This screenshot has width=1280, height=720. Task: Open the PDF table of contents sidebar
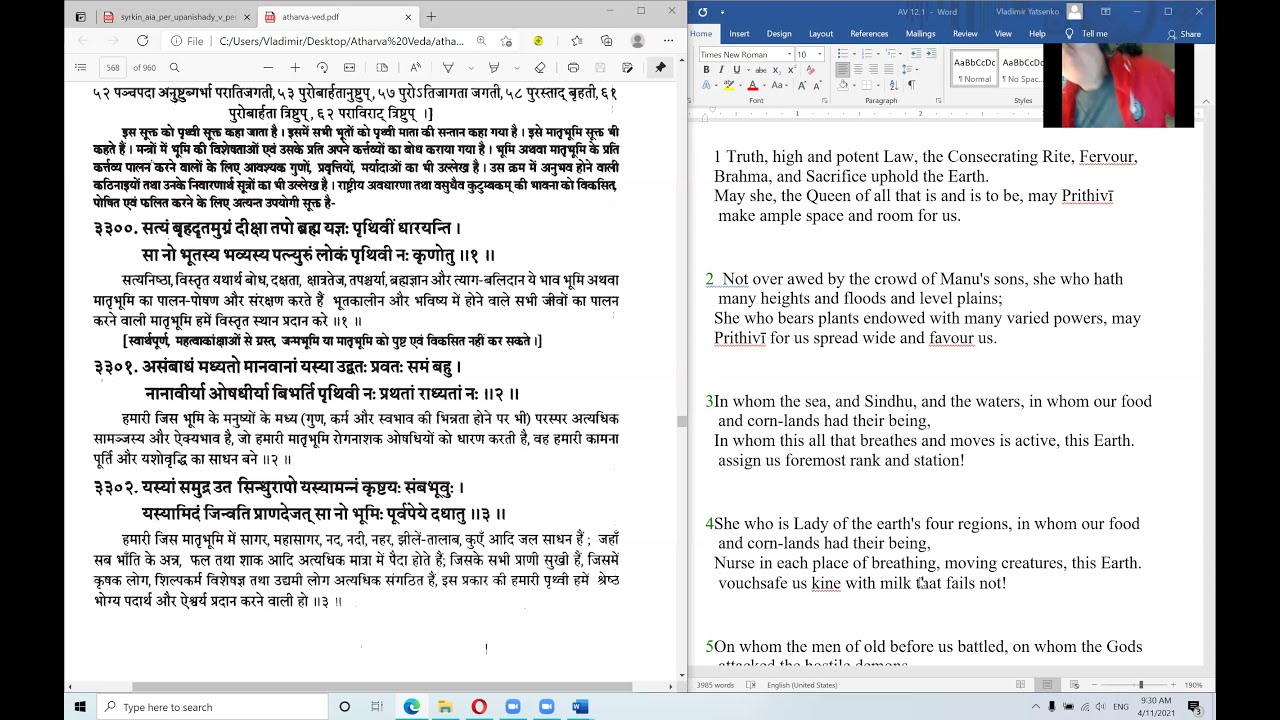tap(80, 67)
